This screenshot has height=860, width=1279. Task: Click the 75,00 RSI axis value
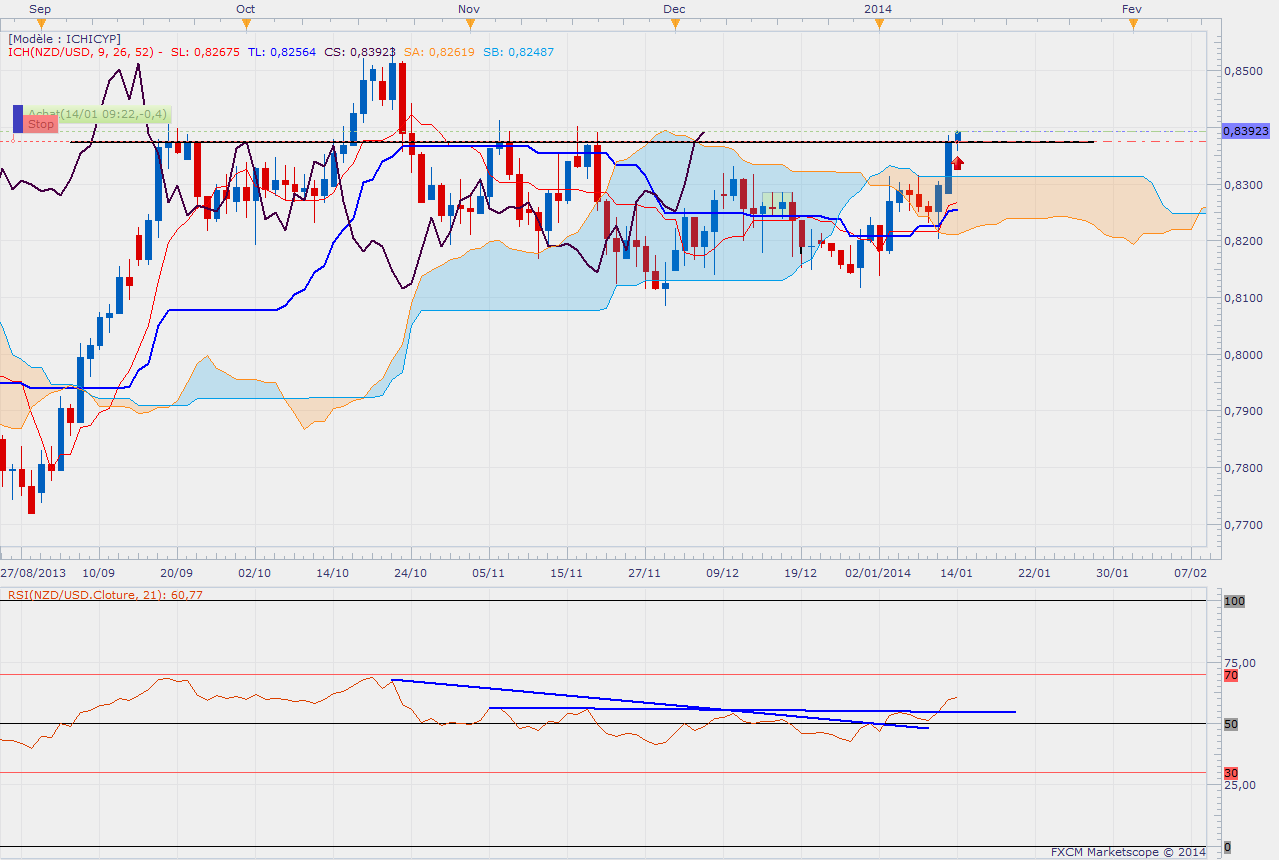(1241, 663)
